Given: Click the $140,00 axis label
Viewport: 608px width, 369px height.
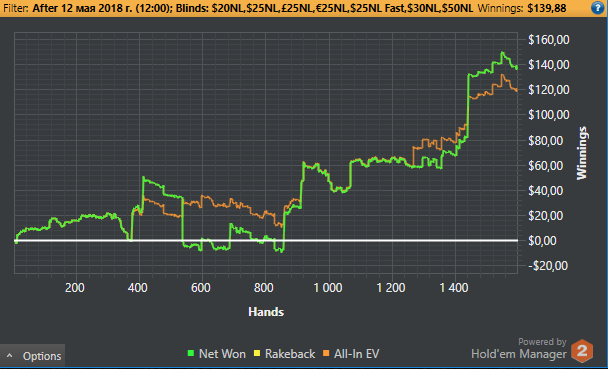Looking at the screenshot, I should click(549, 65).
